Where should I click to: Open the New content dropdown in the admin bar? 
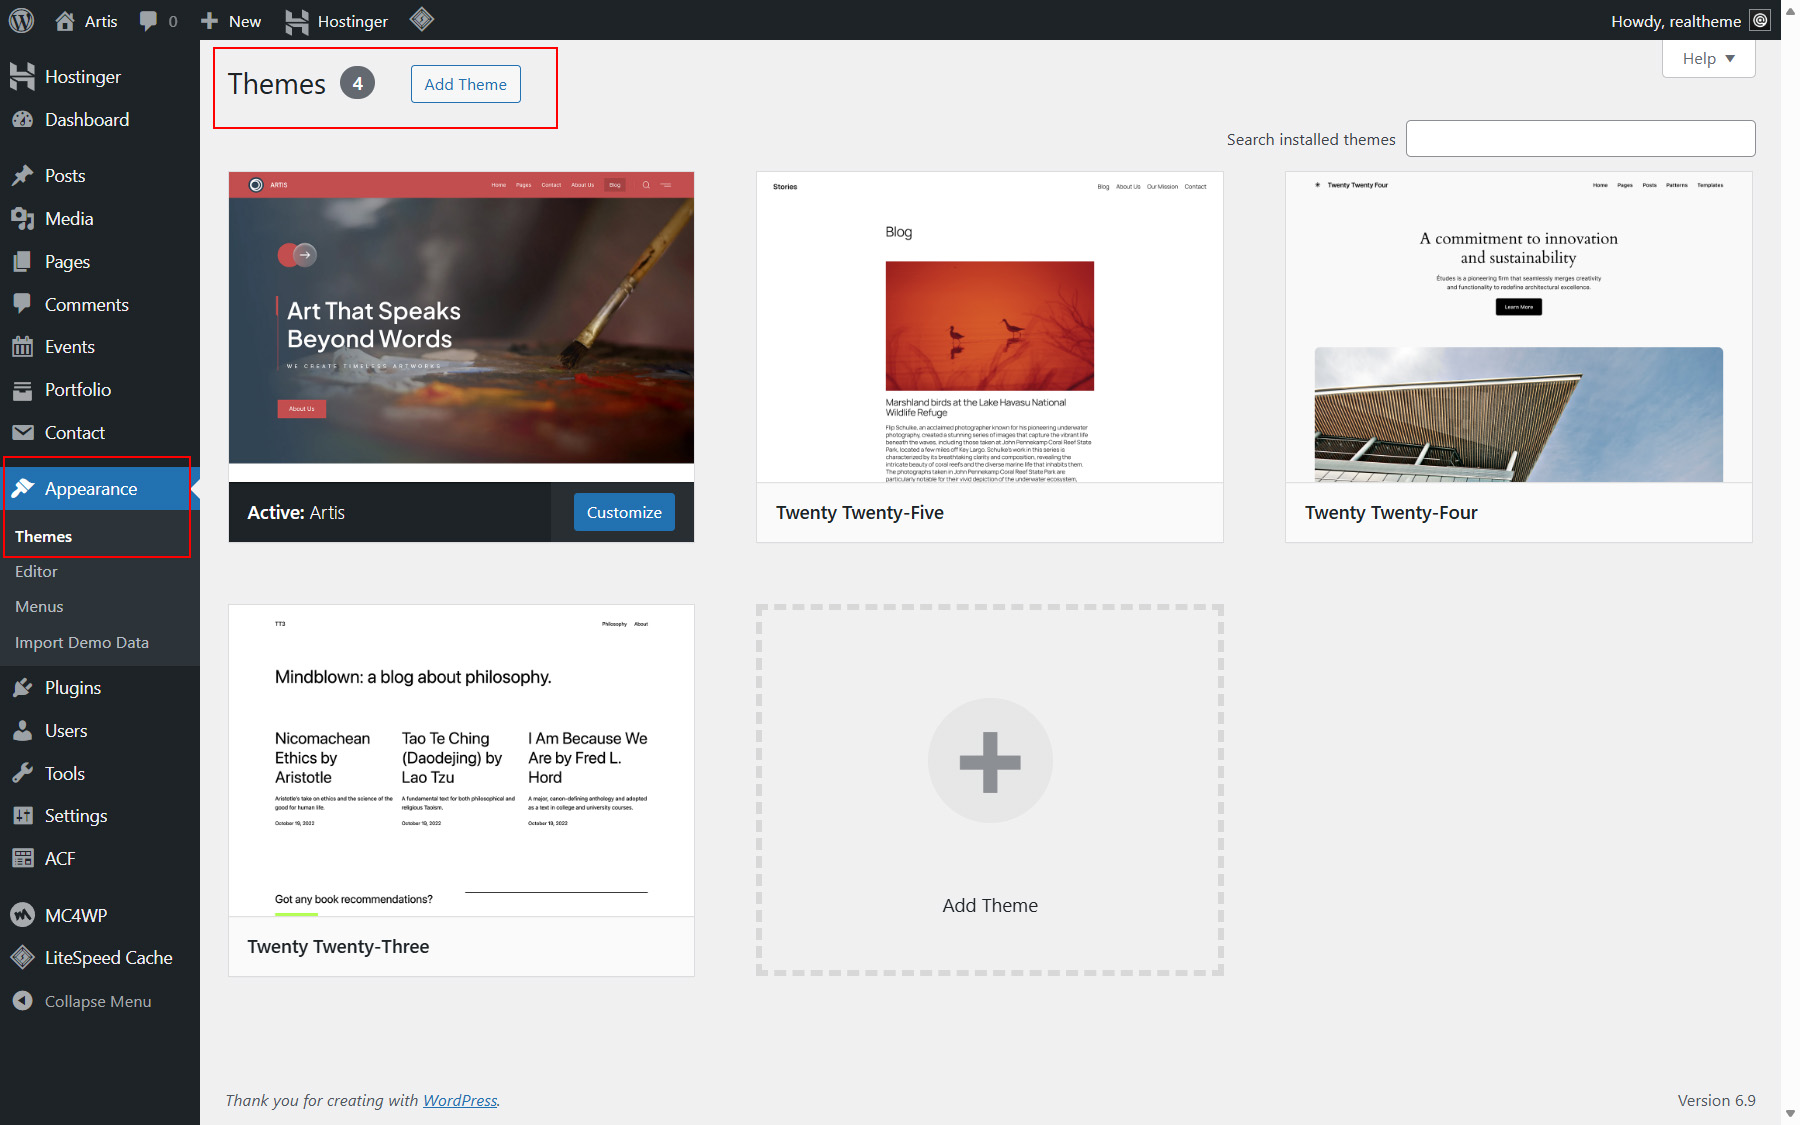(231, 21)
